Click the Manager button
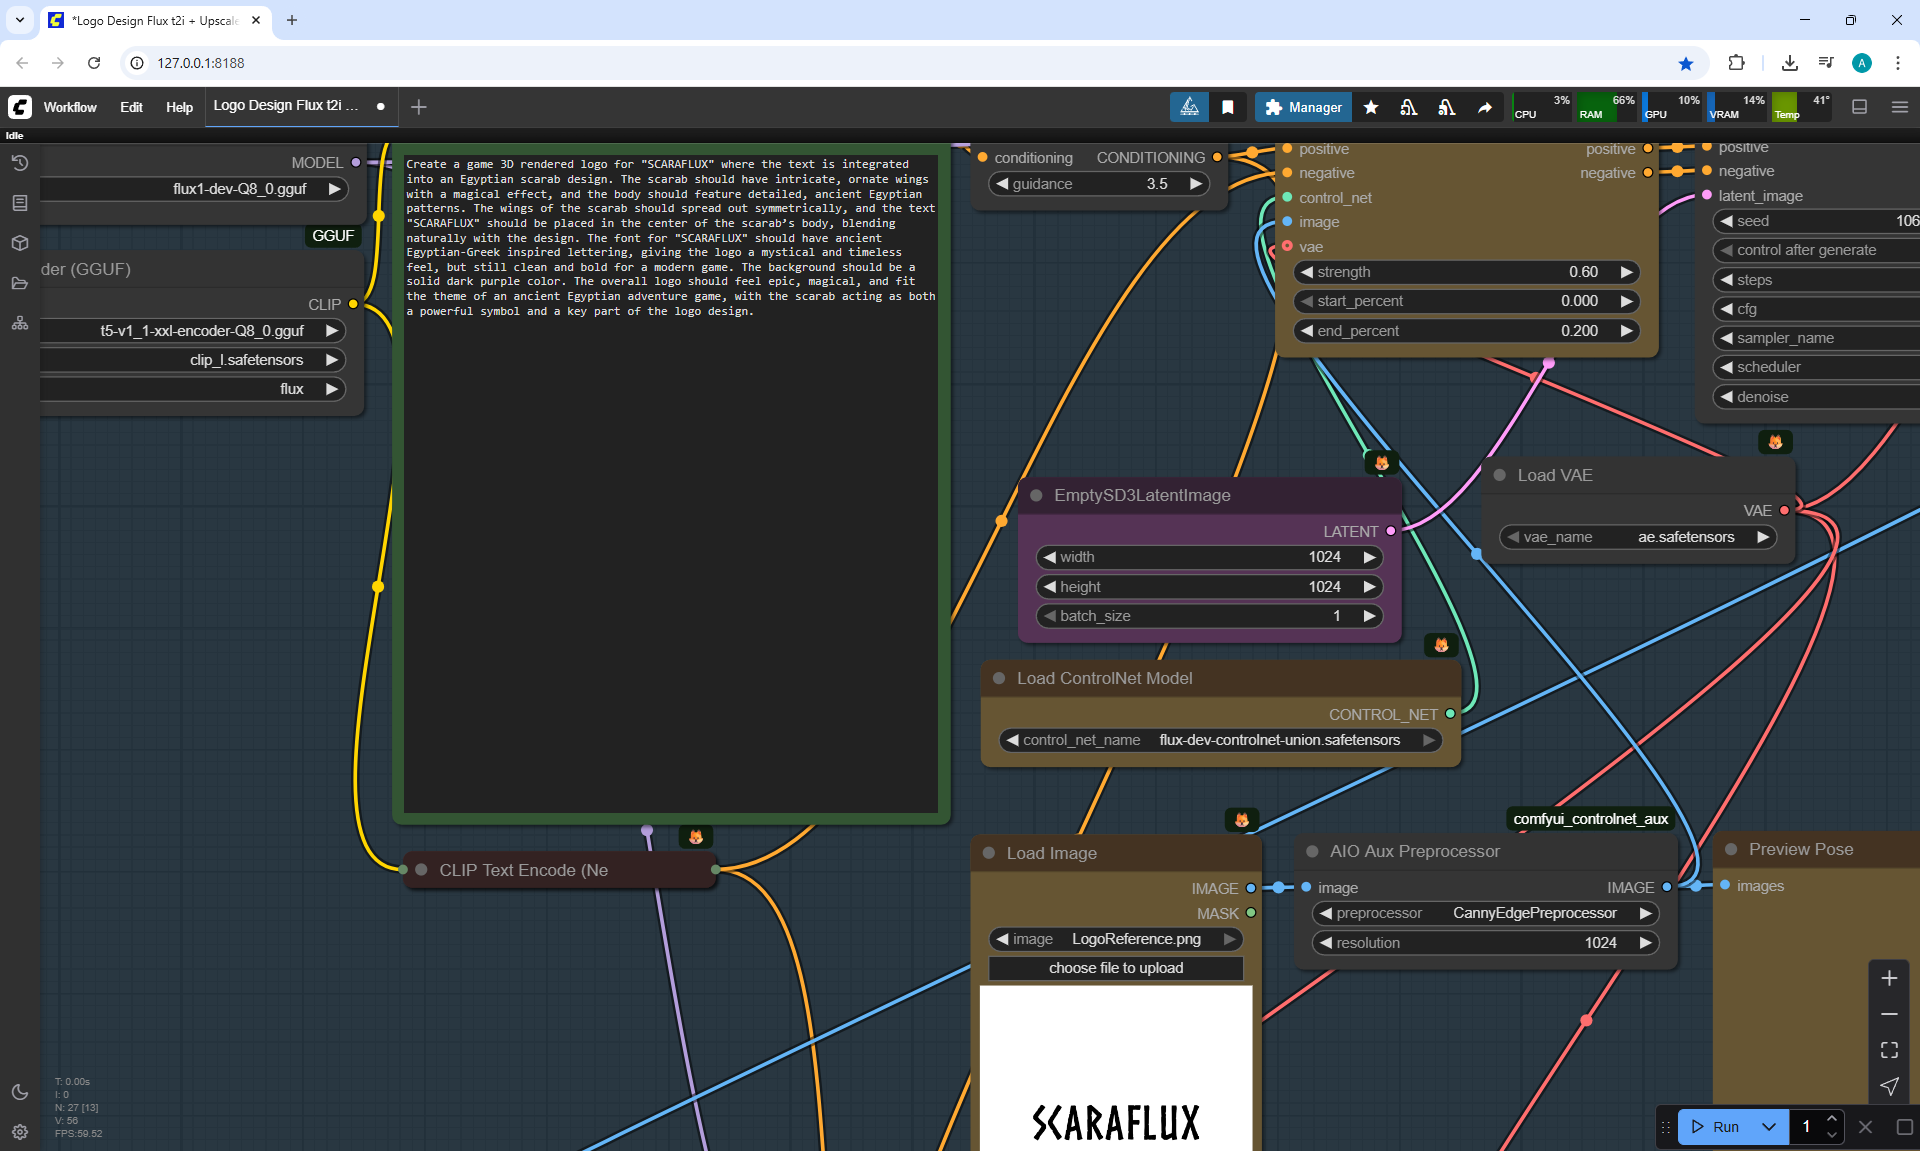This screenshot has height=1151, width=1920. pyautogui.click(x=1303, y=107)
